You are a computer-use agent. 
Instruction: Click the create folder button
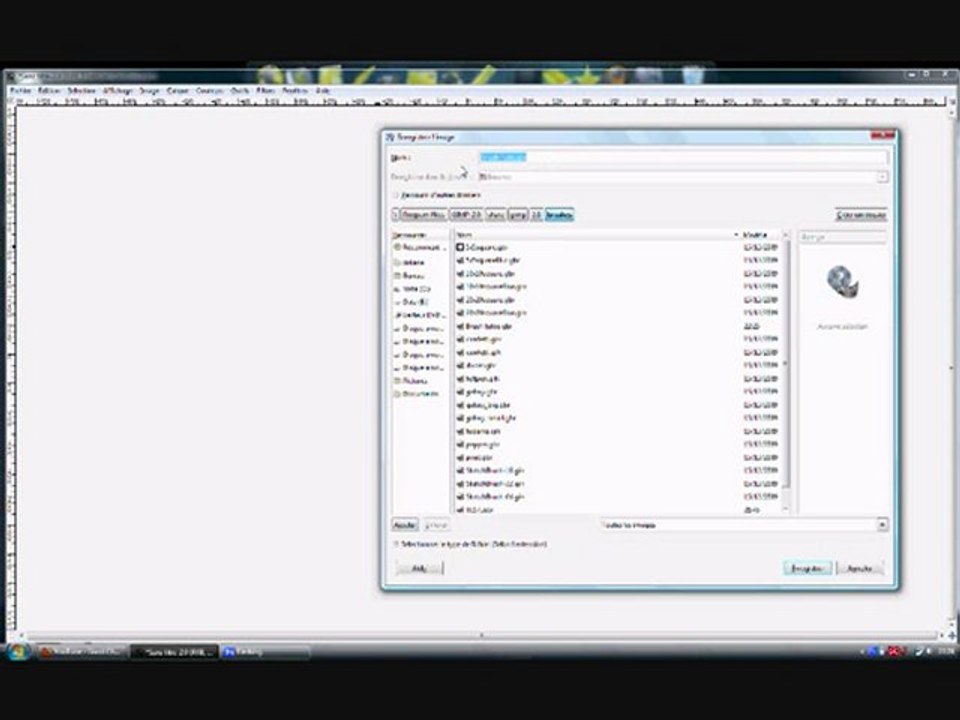pyautogui.click(x=861, y=215)
